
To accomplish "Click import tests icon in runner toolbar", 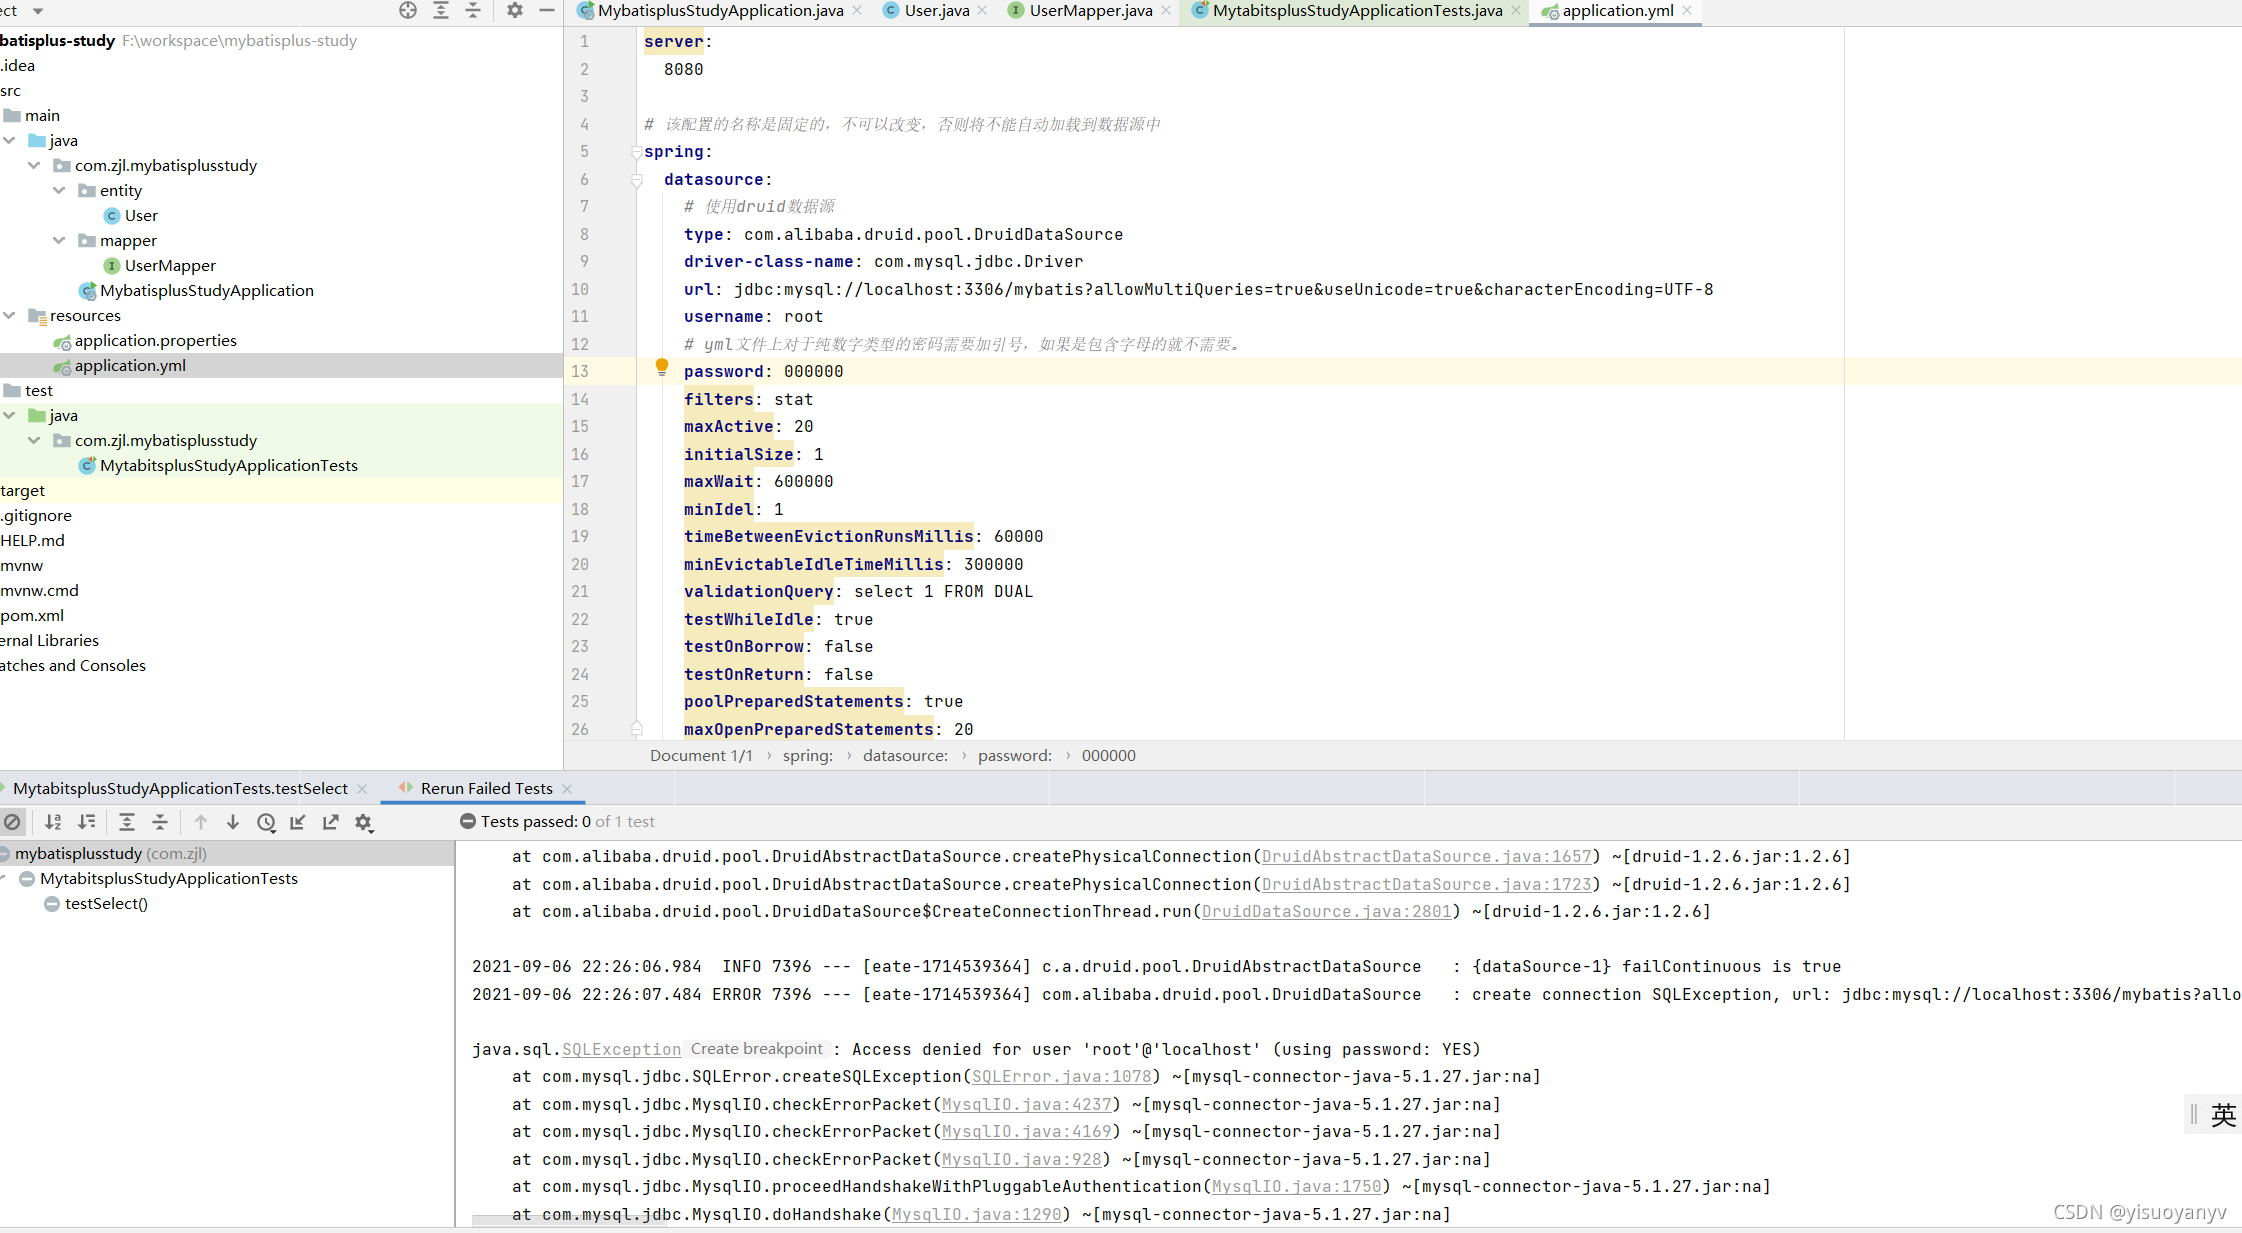I will [x=298, y=822].
